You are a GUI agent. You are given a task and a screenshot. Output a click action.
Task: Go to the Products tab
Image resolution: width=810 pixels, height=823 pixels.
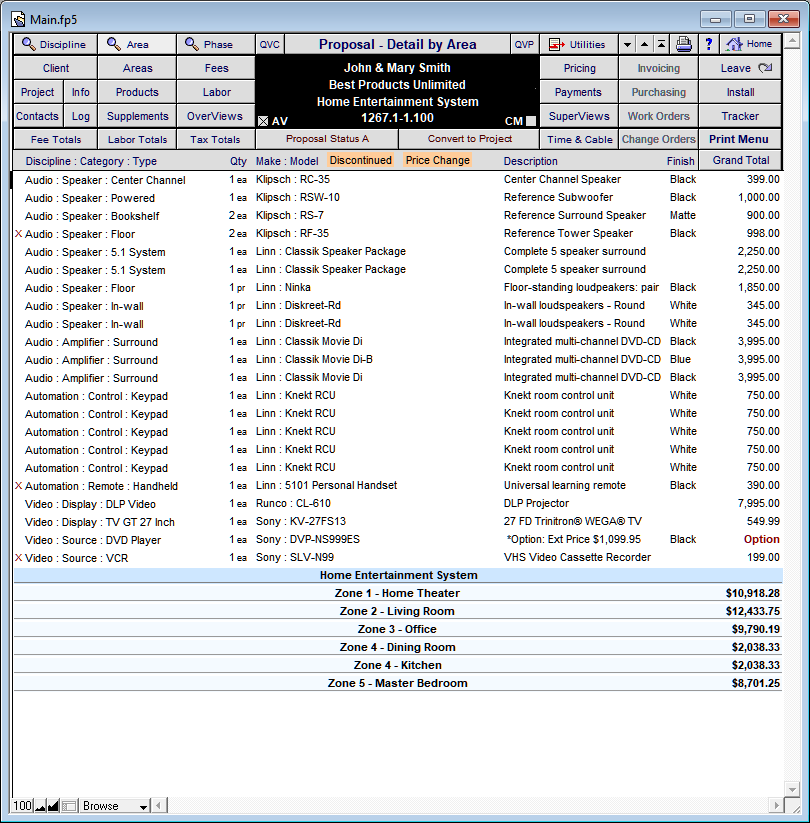pos(137,92)
